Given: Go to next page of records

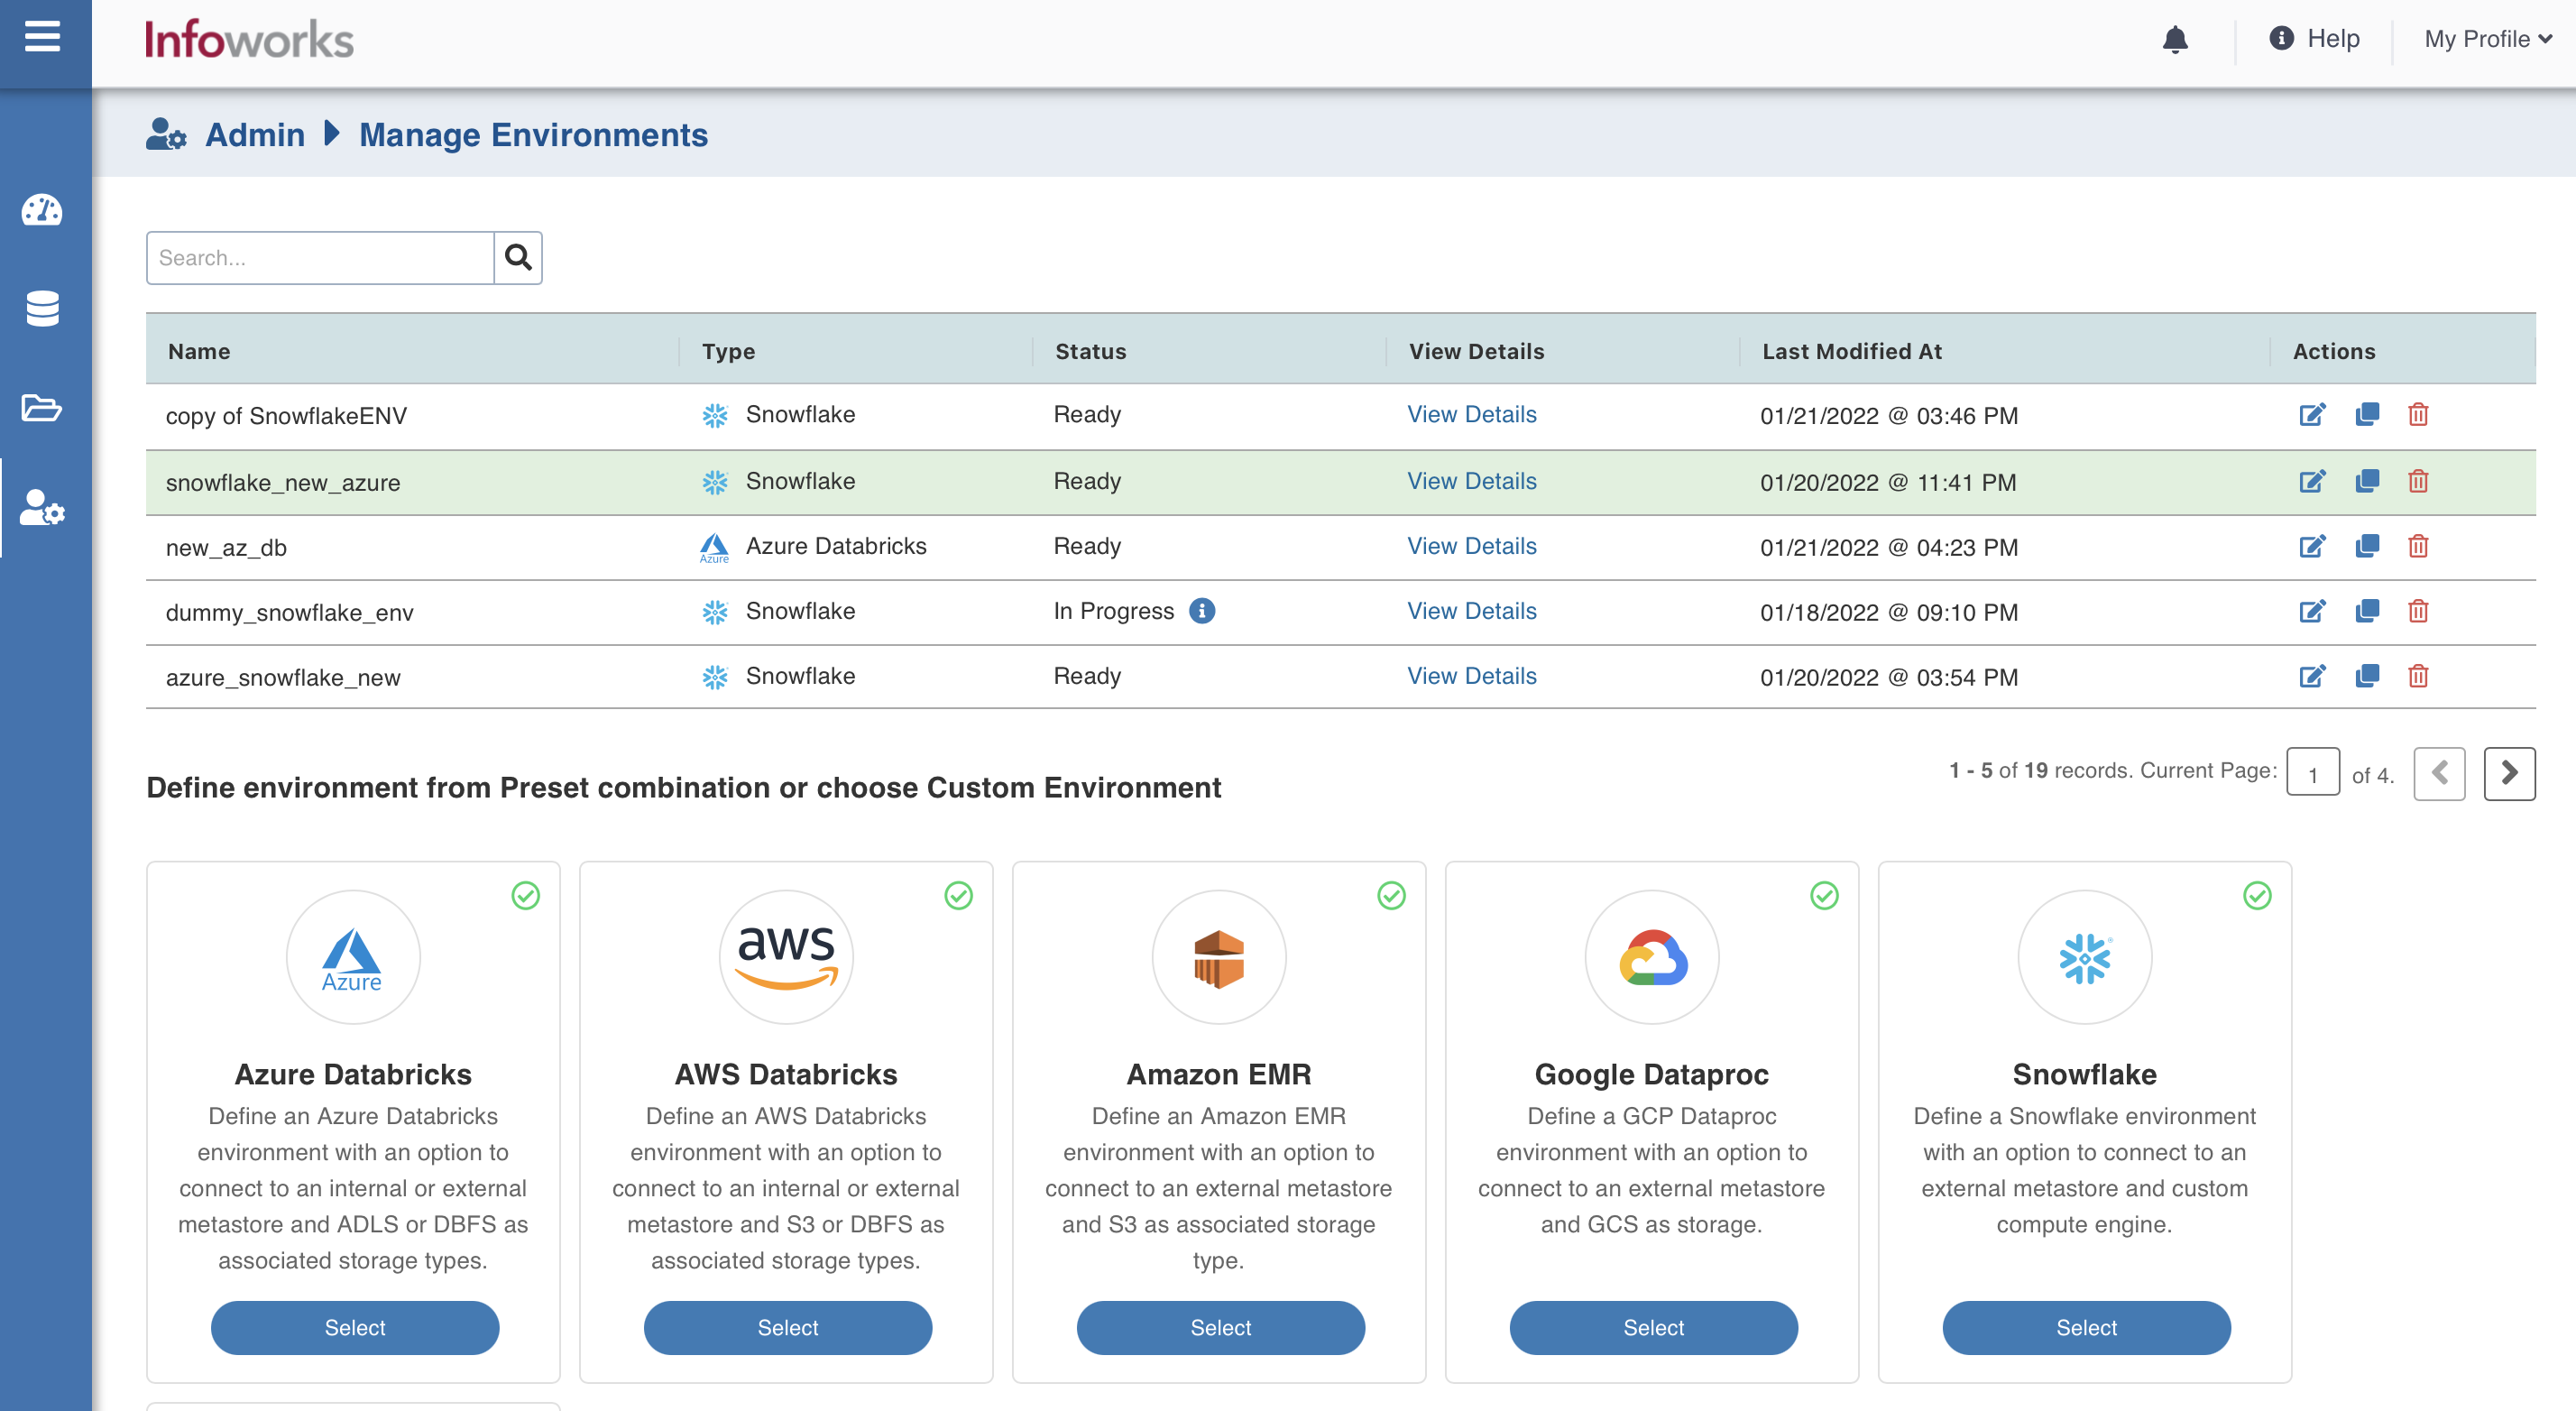Looking at the screenshot, I should [x=2509, y=774].
